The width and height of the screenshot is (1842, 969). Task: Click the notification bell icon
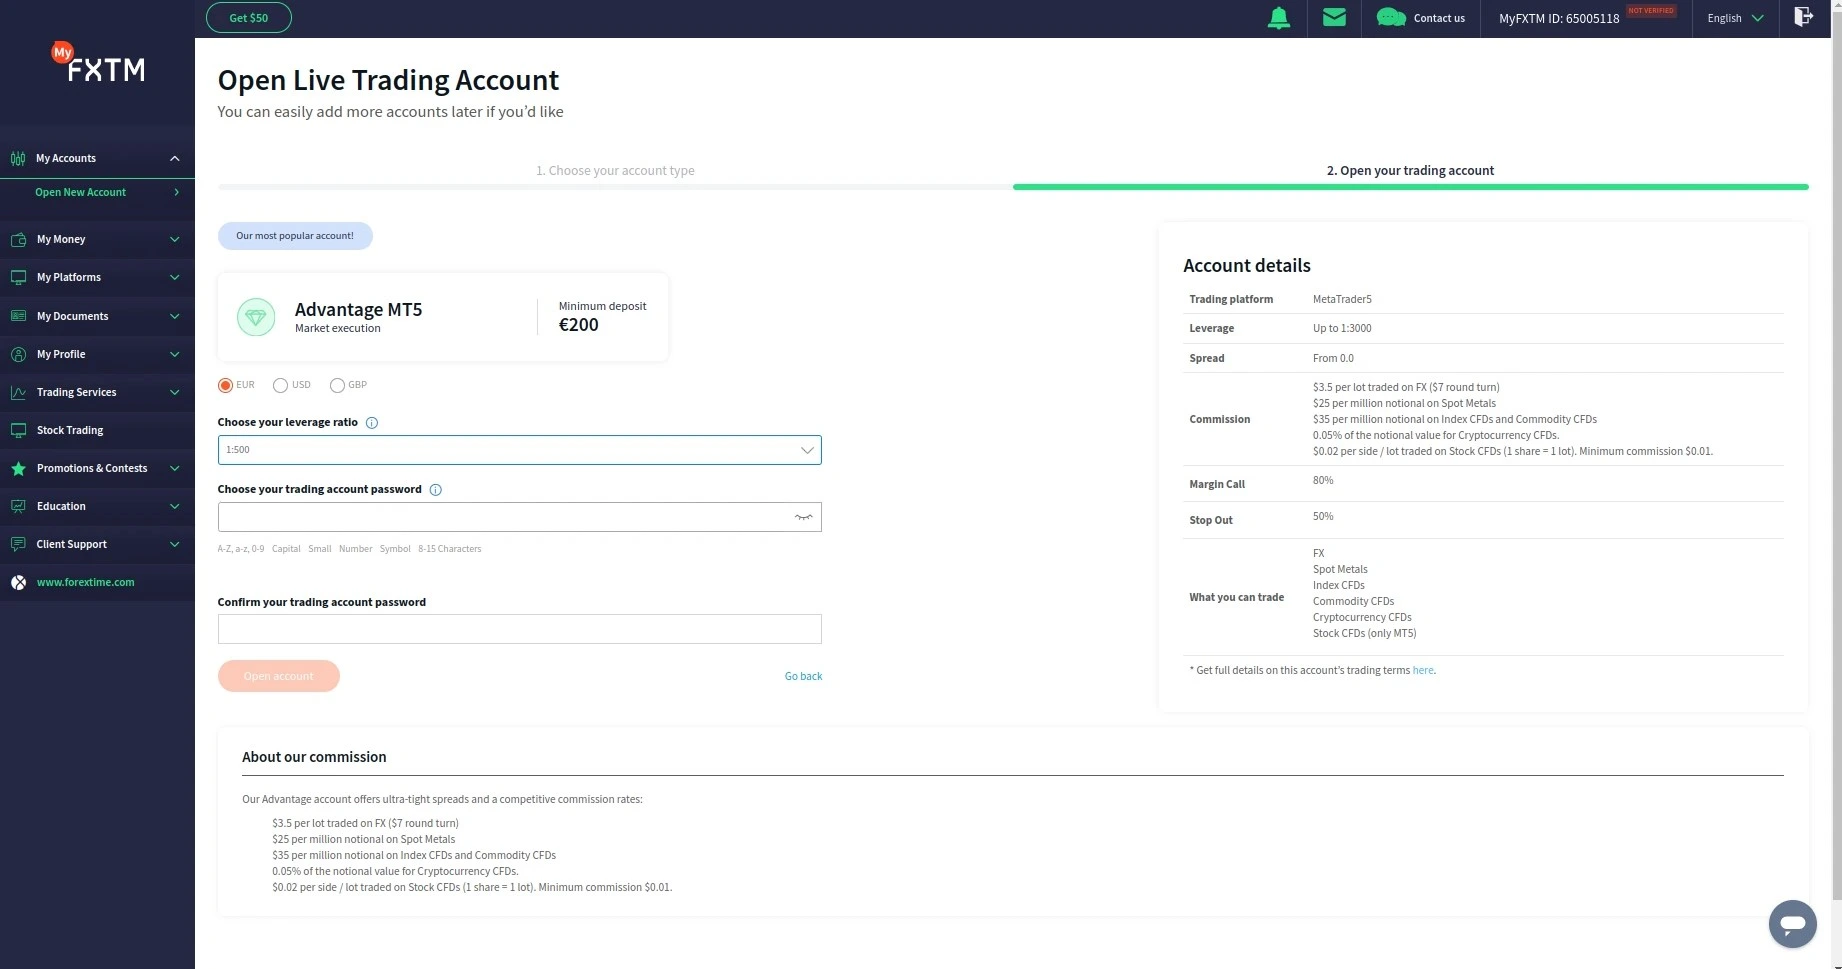click(x=1278, y=18)
